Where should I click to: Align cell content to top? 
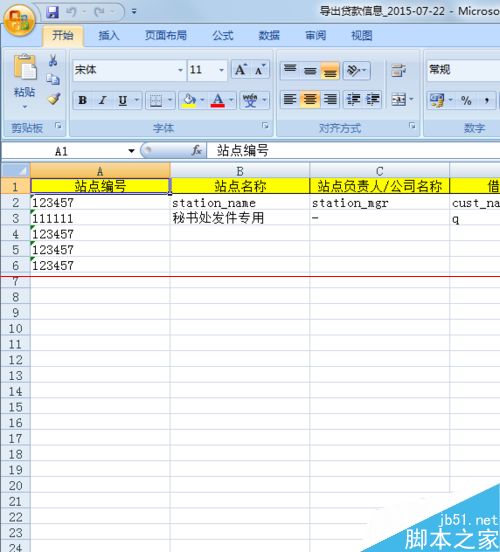[x=290, y=70]
